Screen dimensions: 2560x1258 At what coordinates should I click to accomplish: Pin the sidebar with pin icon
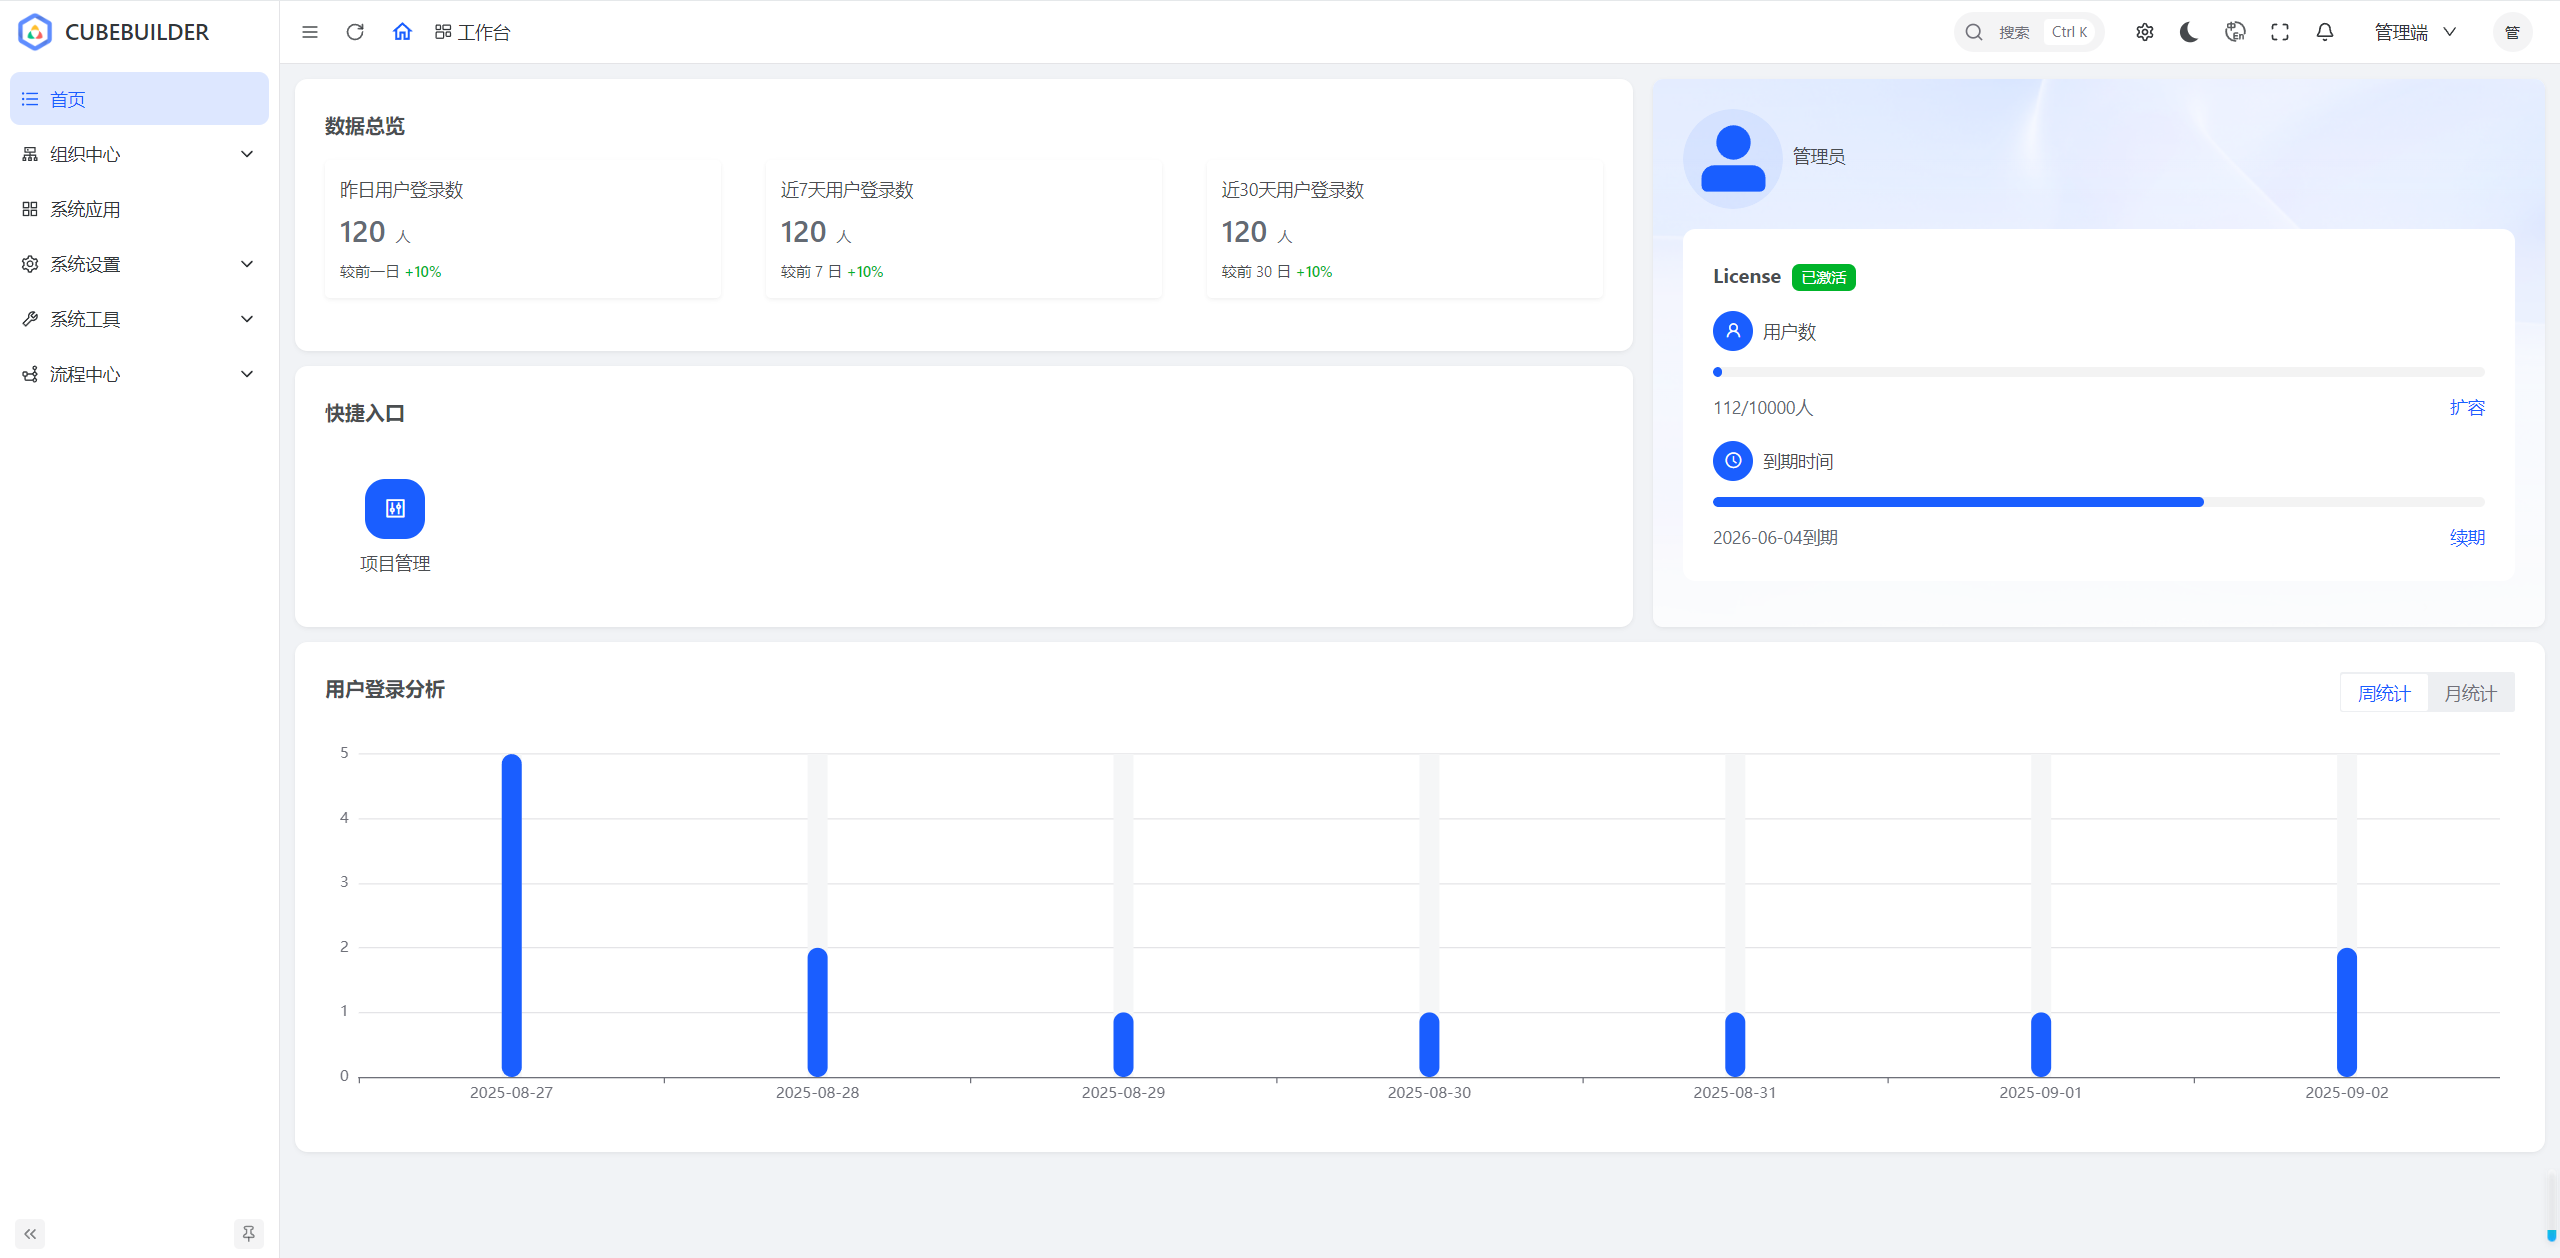point(248,1233)
